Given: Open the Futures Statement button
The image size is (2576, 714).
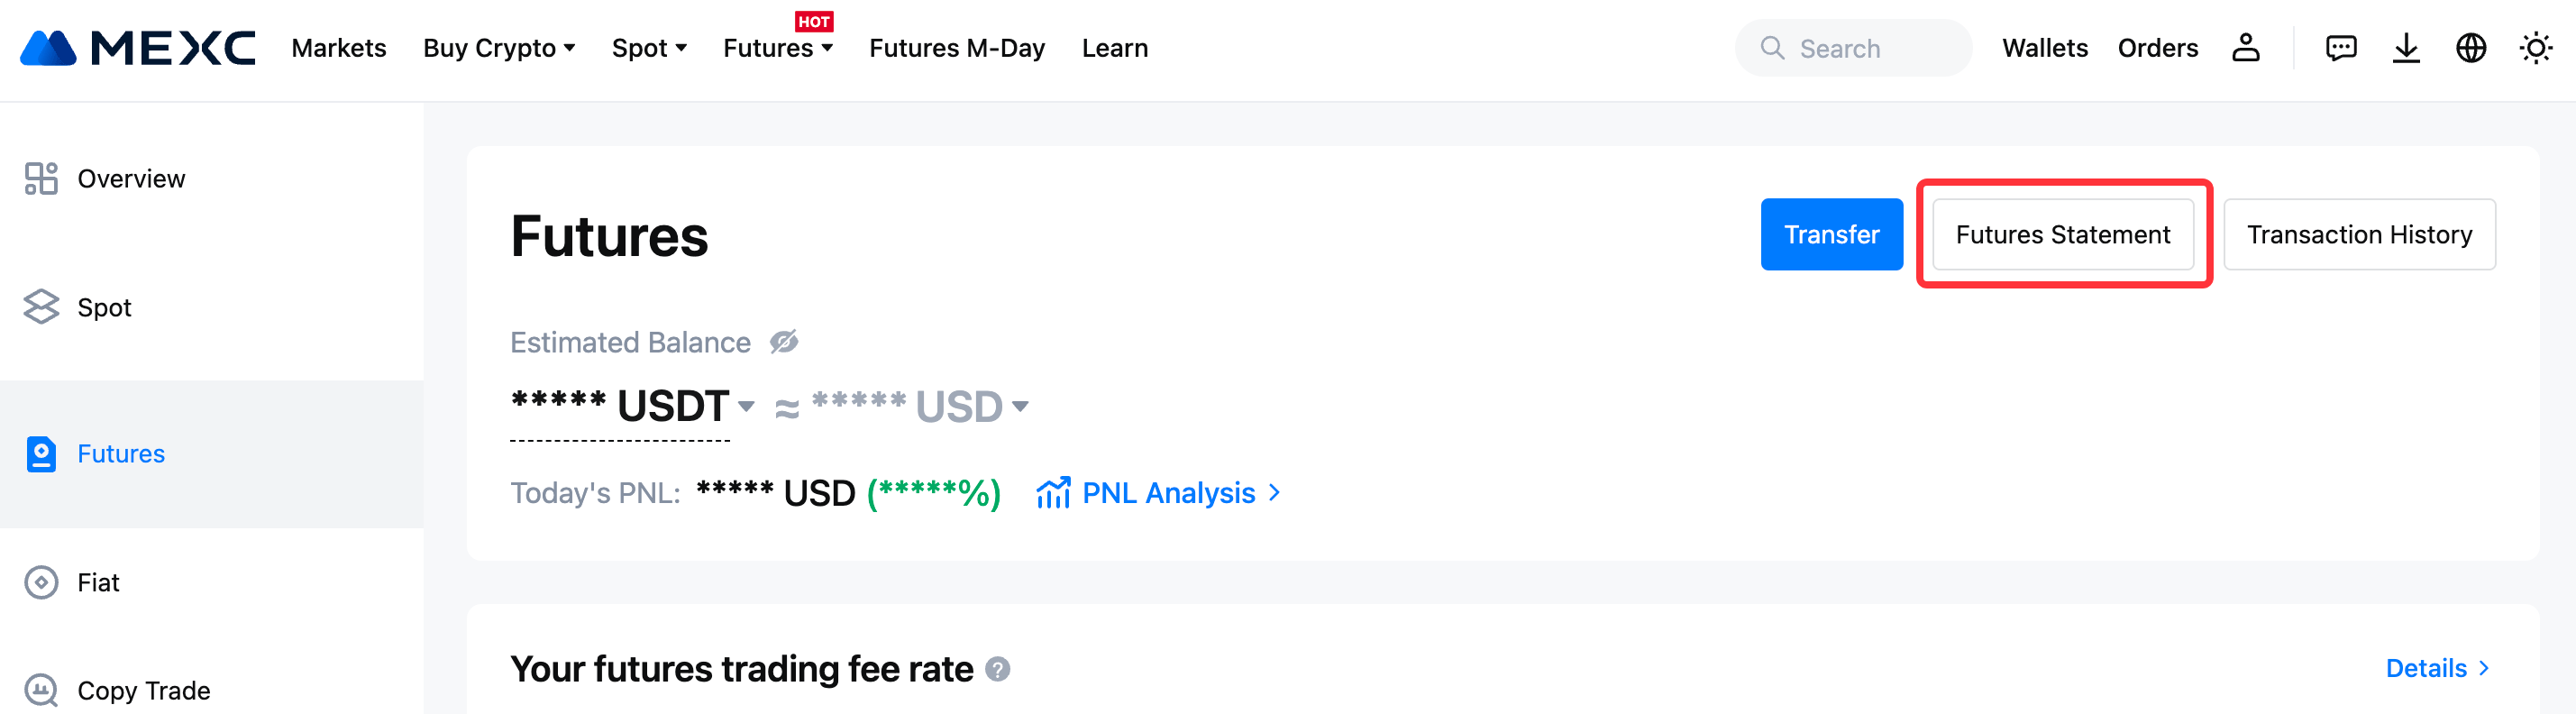Looking at the screenshot, I should [2063, 234].
